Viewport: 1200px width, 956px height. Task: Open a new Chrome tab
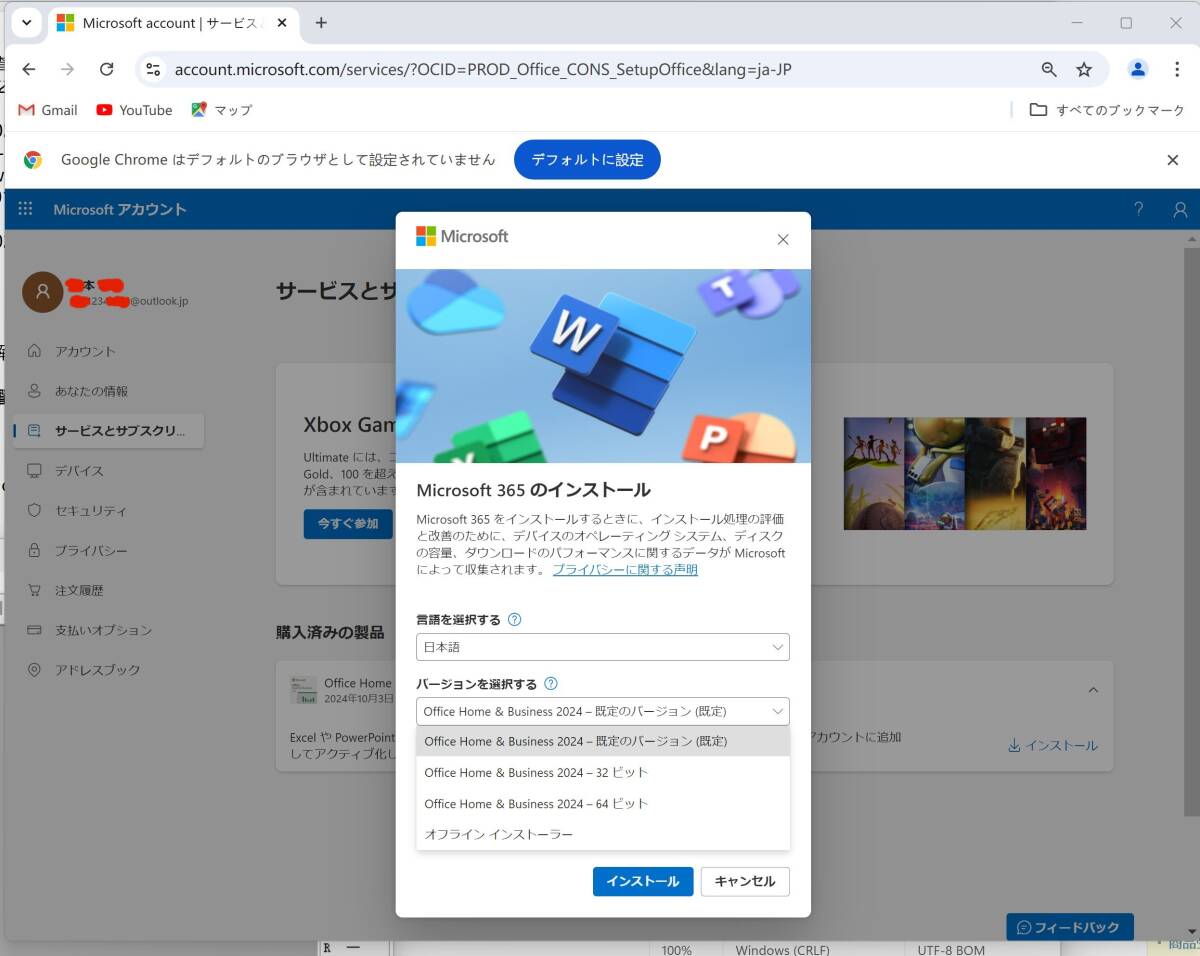321,23
